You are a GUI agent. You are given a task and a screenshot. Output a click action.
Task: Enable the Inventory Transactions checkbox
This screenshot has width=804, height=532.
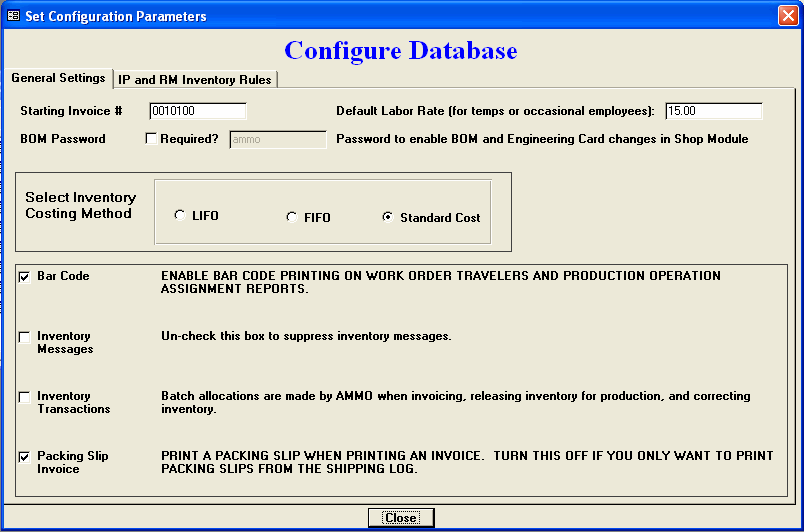pyautogui.click(x=24, y=398)
